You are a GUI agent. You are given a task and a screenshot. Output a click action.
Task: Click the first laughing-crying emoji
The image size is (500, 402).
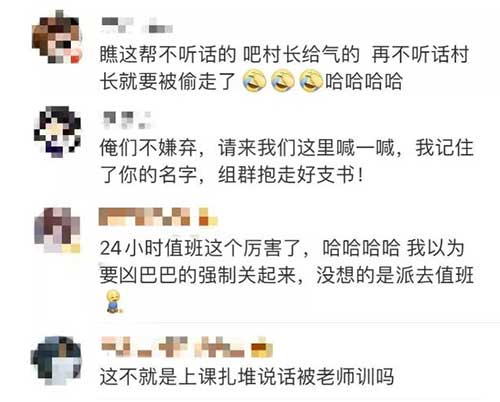tap(254, 81)
